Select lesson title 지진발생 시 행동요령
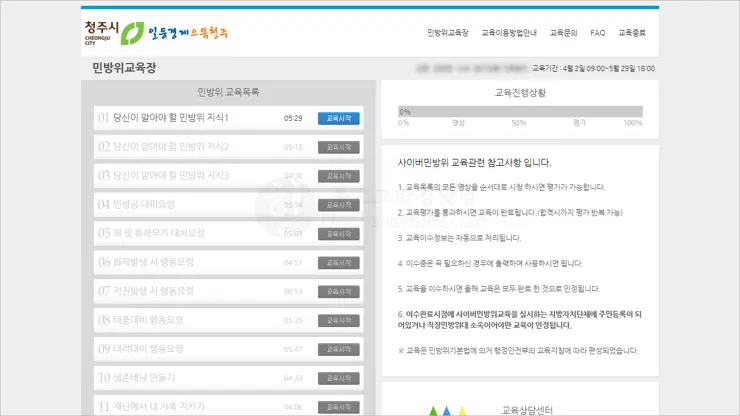The width and height of the screenshot is (740, 416). tap(153, 290)
